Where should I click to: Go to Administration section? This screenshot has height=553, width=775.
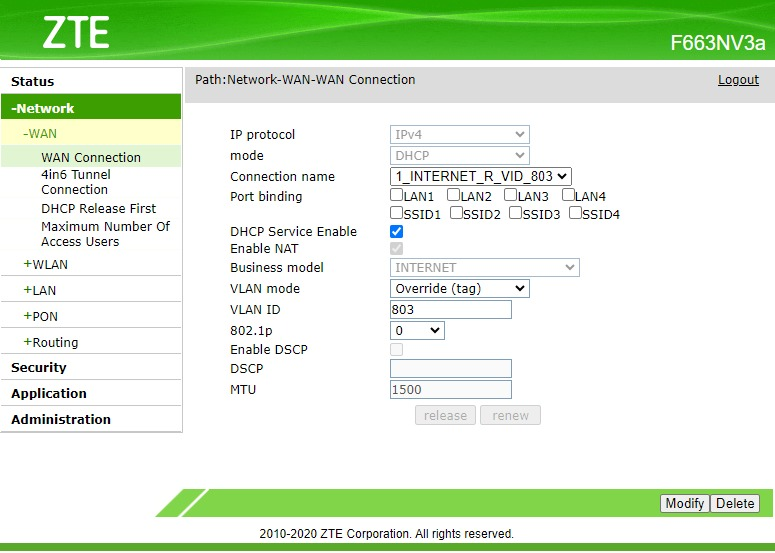[x=61, y=419]
